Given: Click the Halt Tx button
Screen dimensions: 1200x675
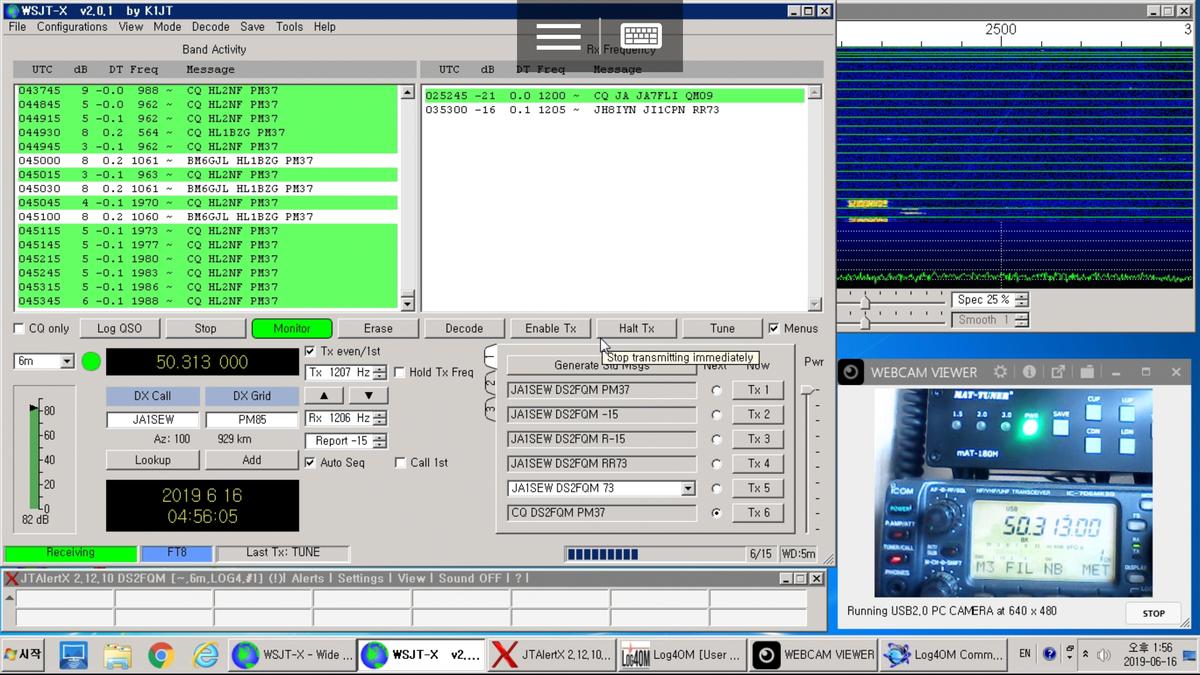Looking at the screenshot, I should tap(636, 328).
